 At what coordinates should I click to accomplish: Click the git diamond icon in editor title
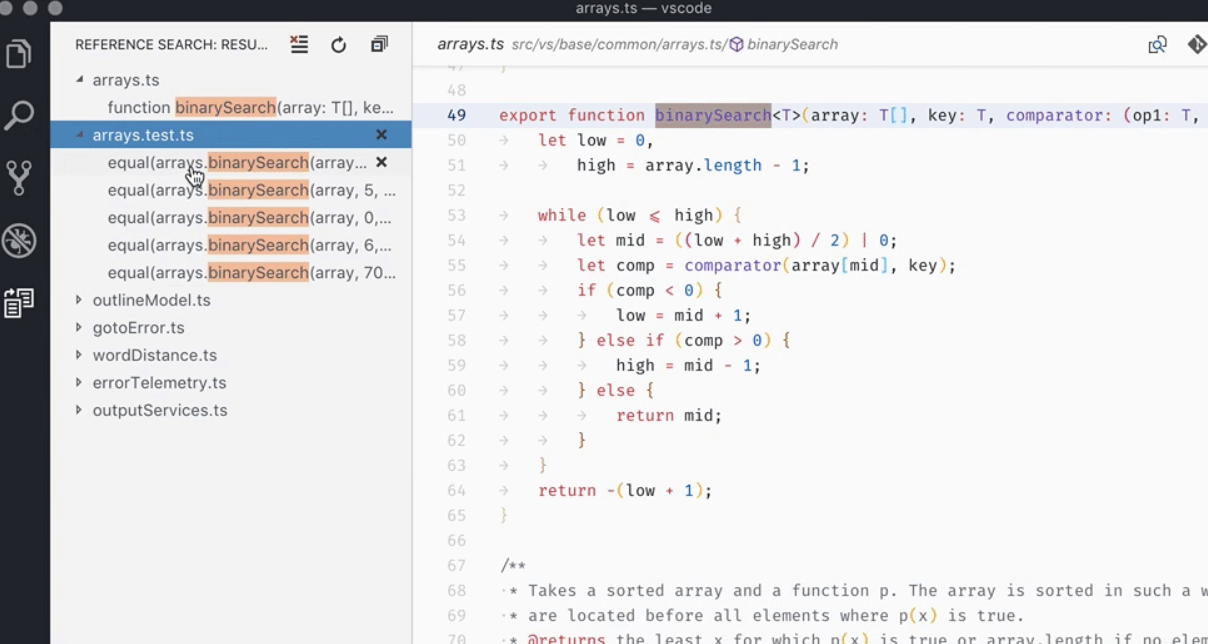coord(1196,44)
